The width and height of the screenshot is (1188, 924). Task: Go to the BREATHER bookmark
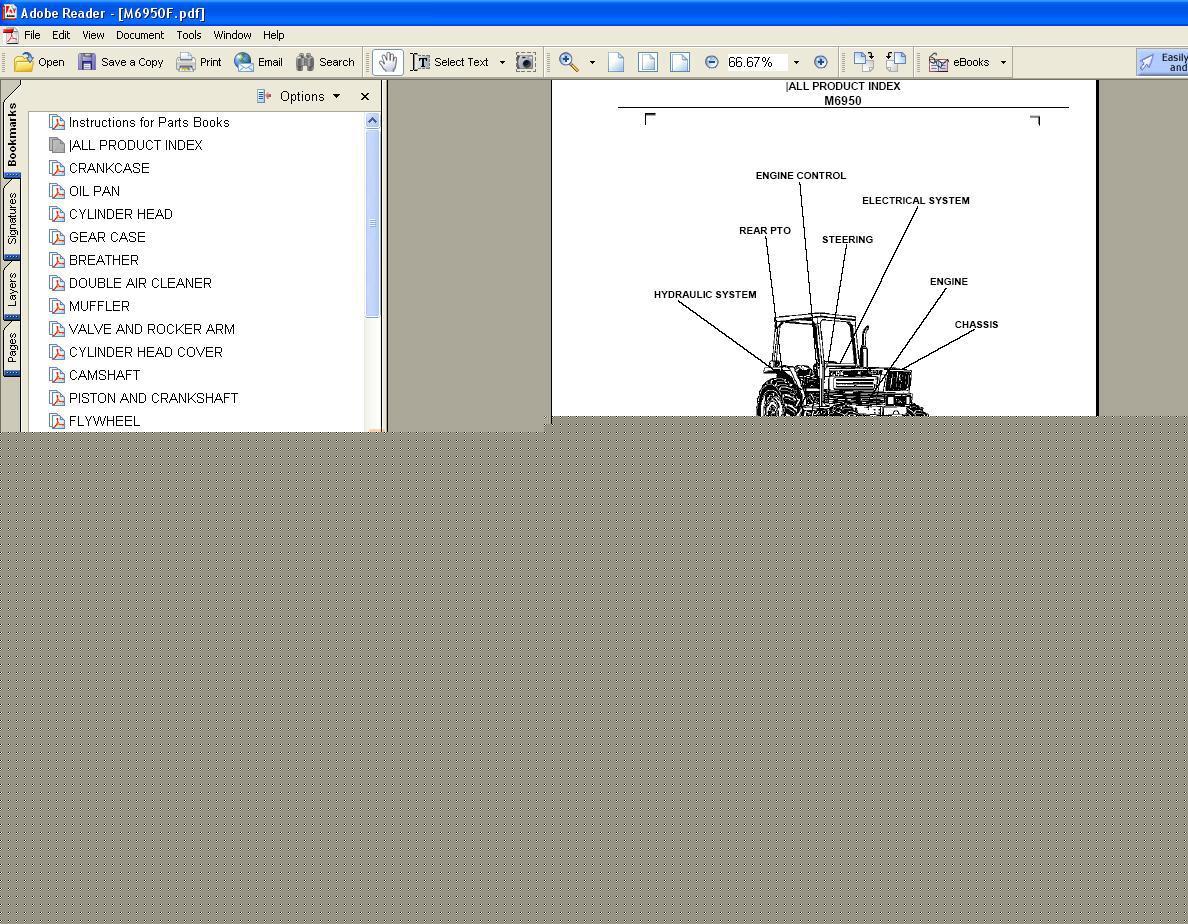104,260
